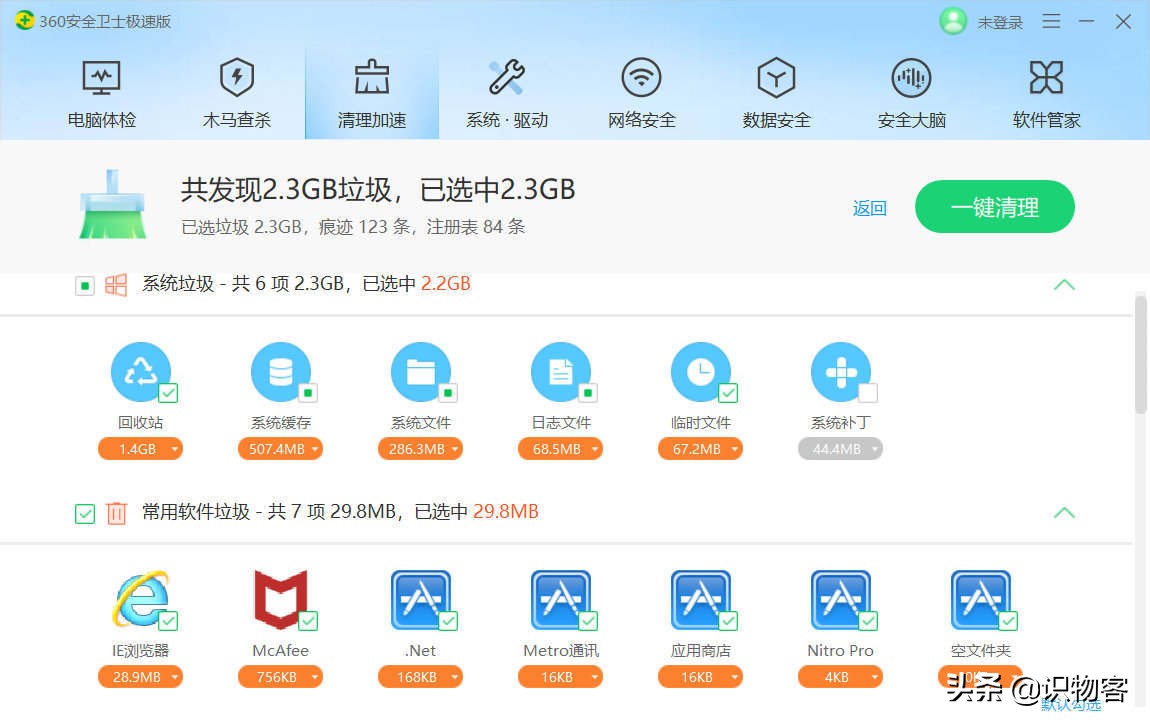
Task: Select the 临时文件 clock icon
Action: click(701, 372)
